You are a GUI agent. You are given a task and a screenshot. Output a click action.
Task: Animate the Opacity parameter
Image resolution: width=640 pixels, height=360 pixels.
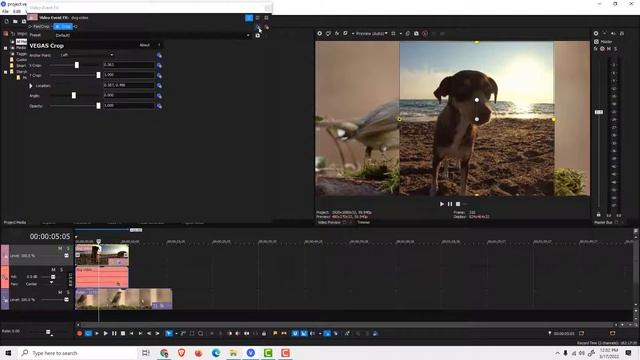click(x=159, y=106)
